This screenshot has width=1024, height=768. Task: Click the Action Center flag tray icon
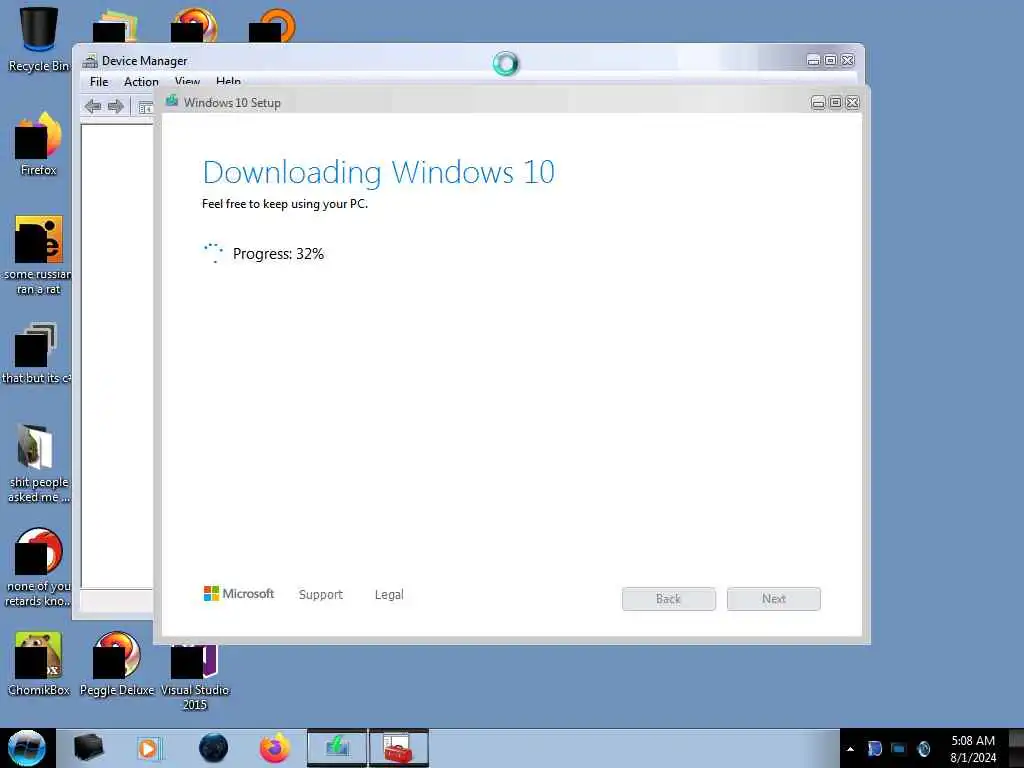coord(874,749)
